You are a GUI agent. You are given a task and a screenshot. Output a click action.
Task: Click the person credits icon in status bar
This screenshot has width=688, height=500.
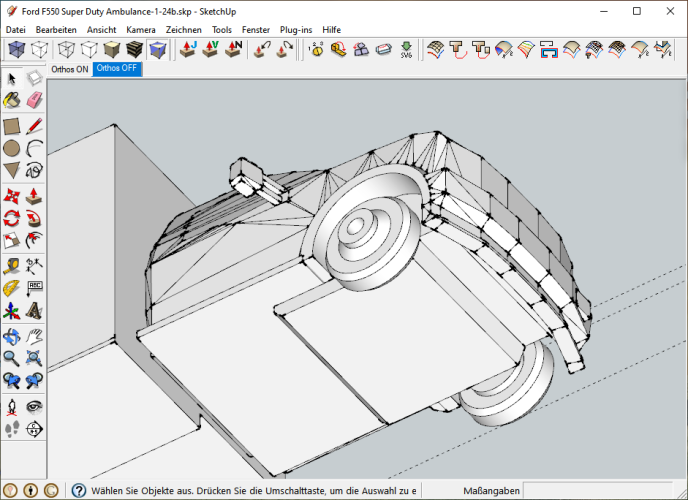pyautogui.click(x=31, y=490)
